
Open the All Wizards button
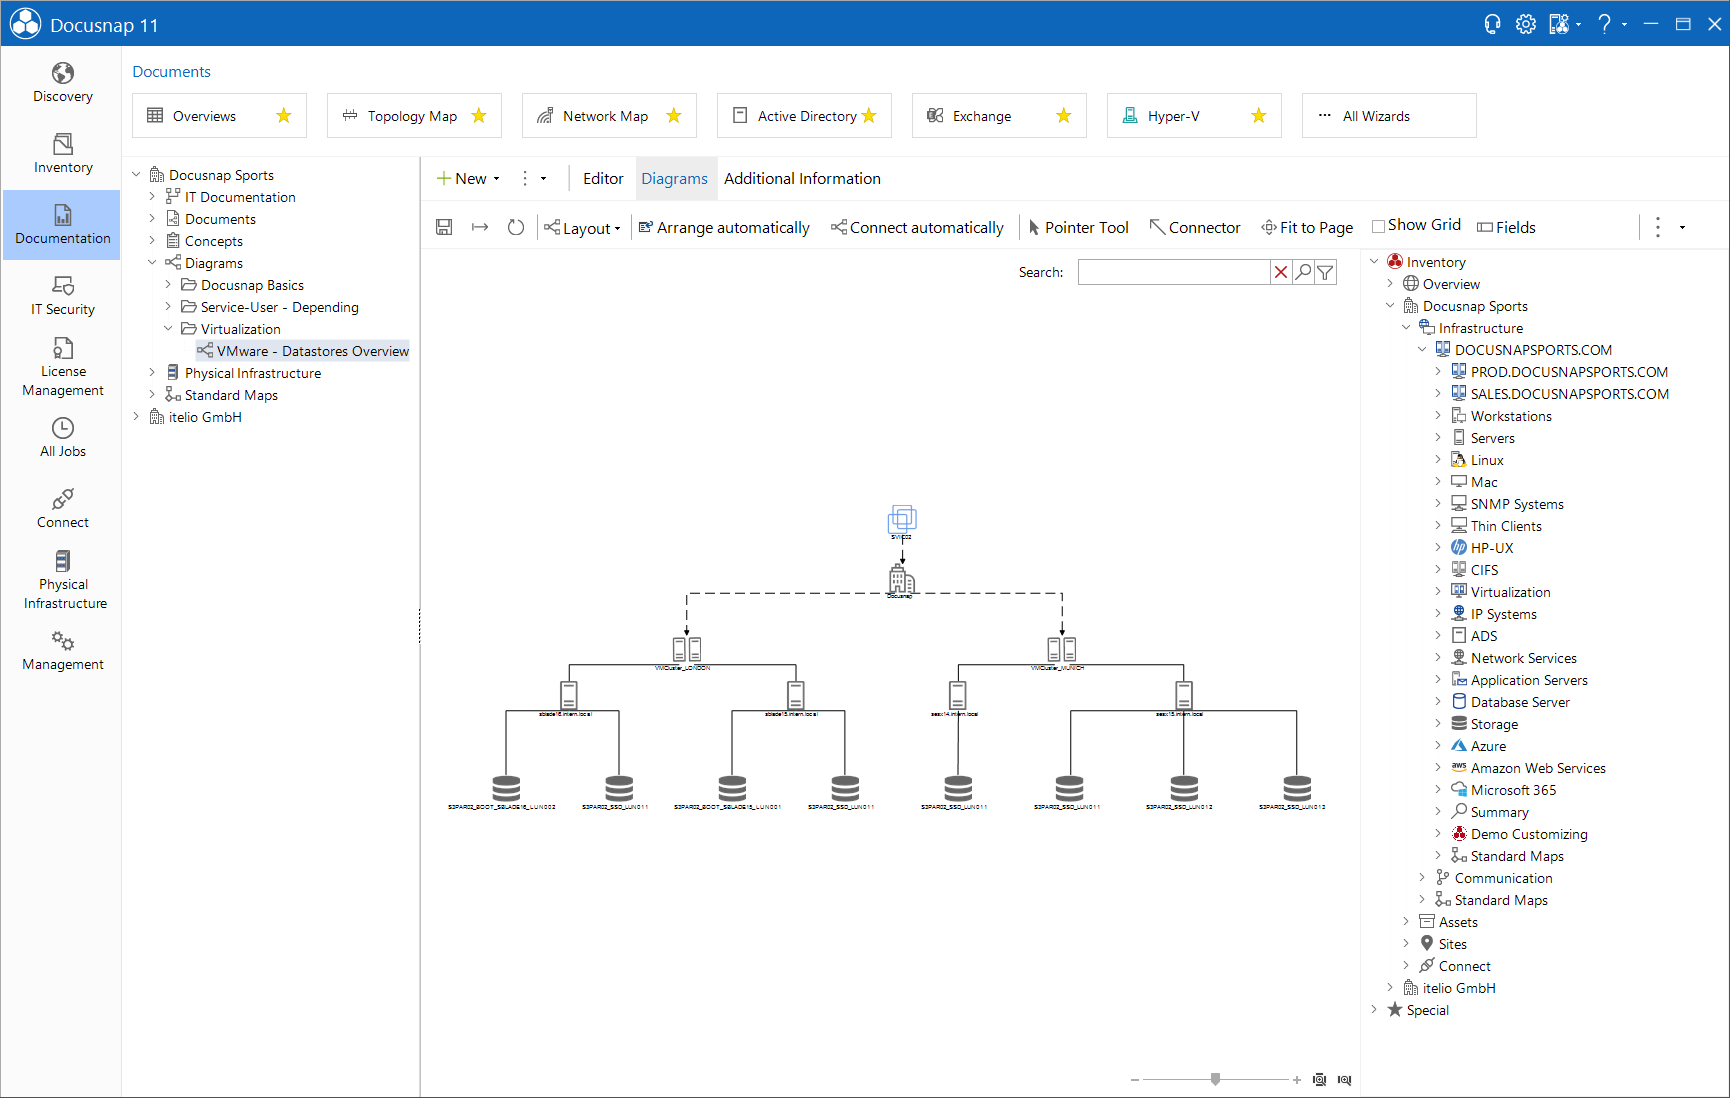tap(1389, 116)
